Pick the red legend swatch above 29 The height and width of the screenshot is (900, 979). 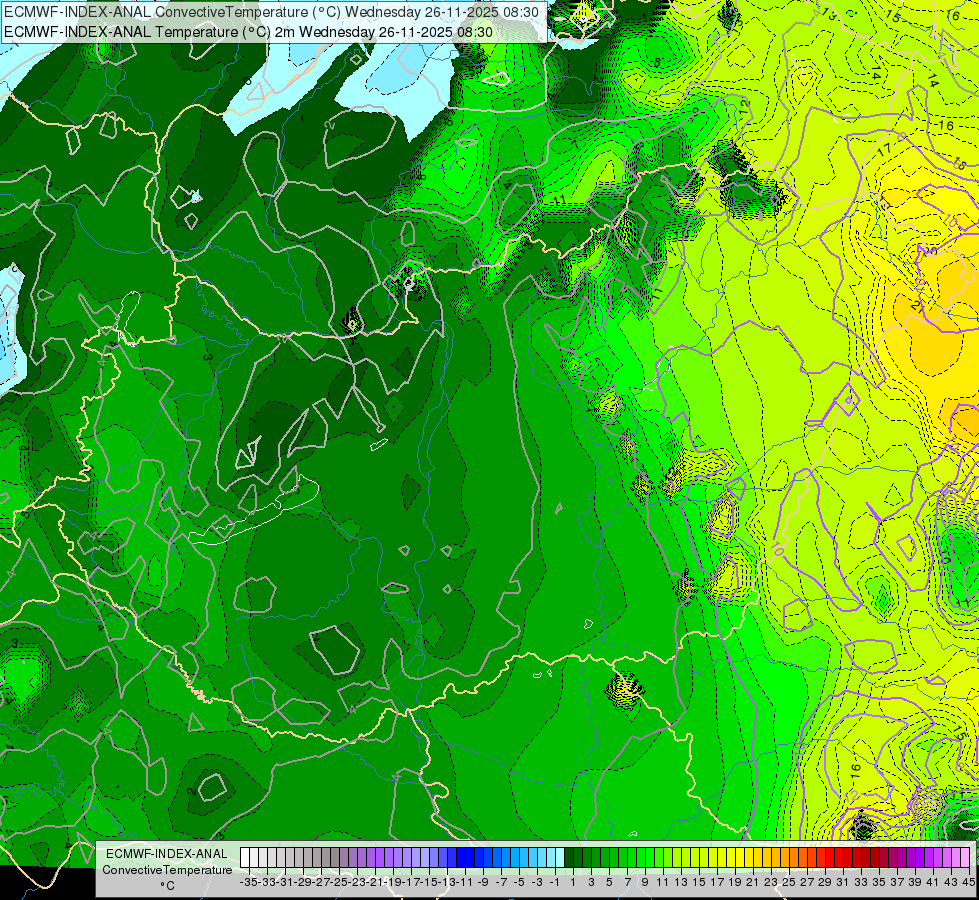click(822, 857)
